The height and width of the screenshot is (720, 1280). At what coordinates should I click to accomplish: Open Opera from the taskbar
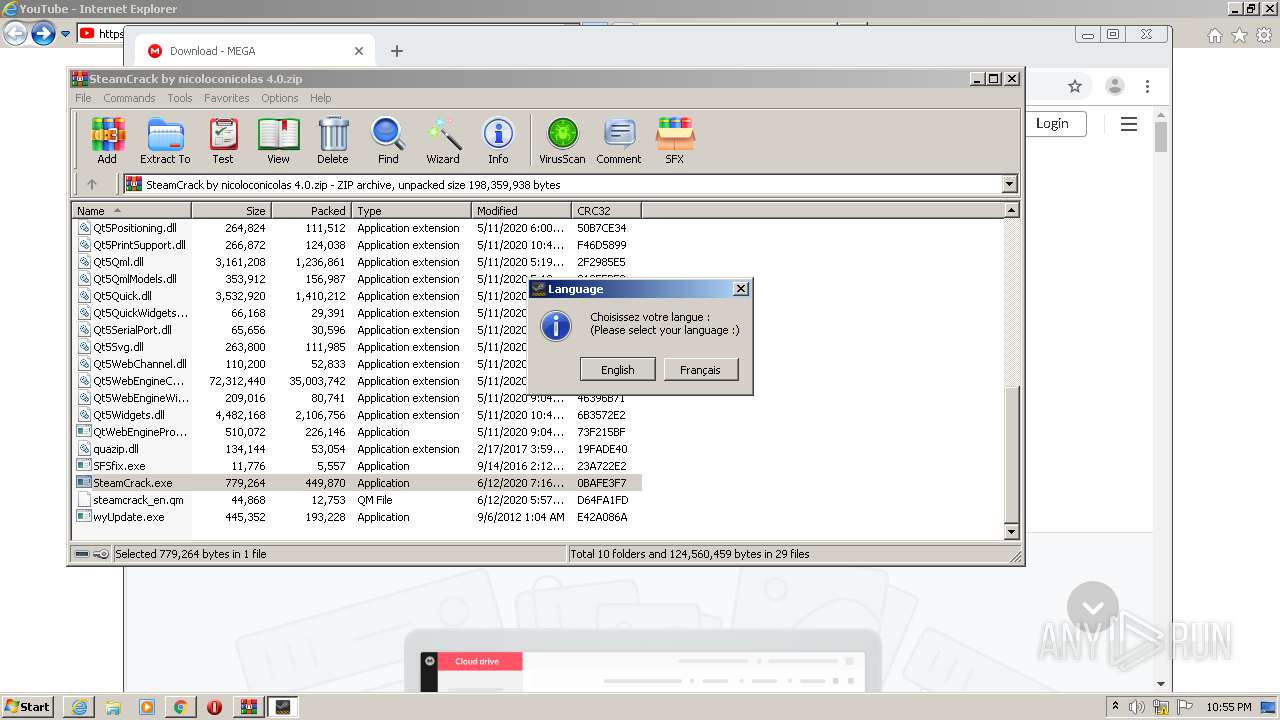point(214,707)
